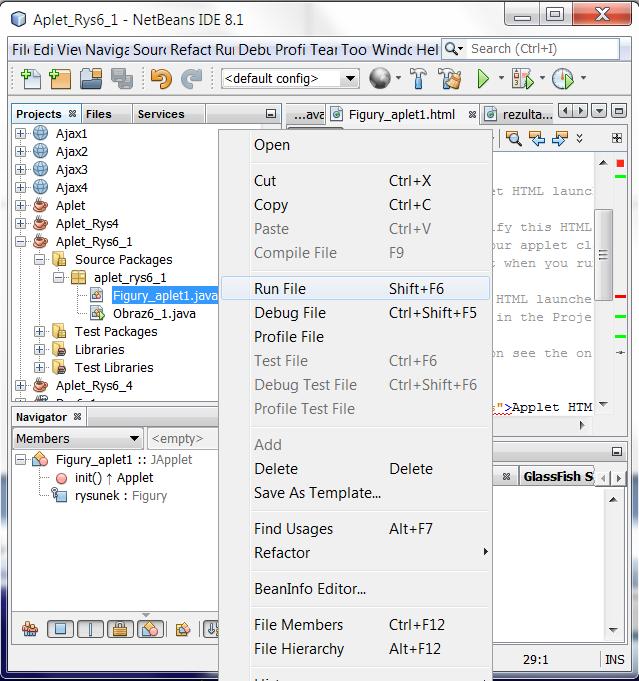Click the editor Find Selection magnifier icon
This screenshot has height=681, width=639.
[x=513, y=139]
